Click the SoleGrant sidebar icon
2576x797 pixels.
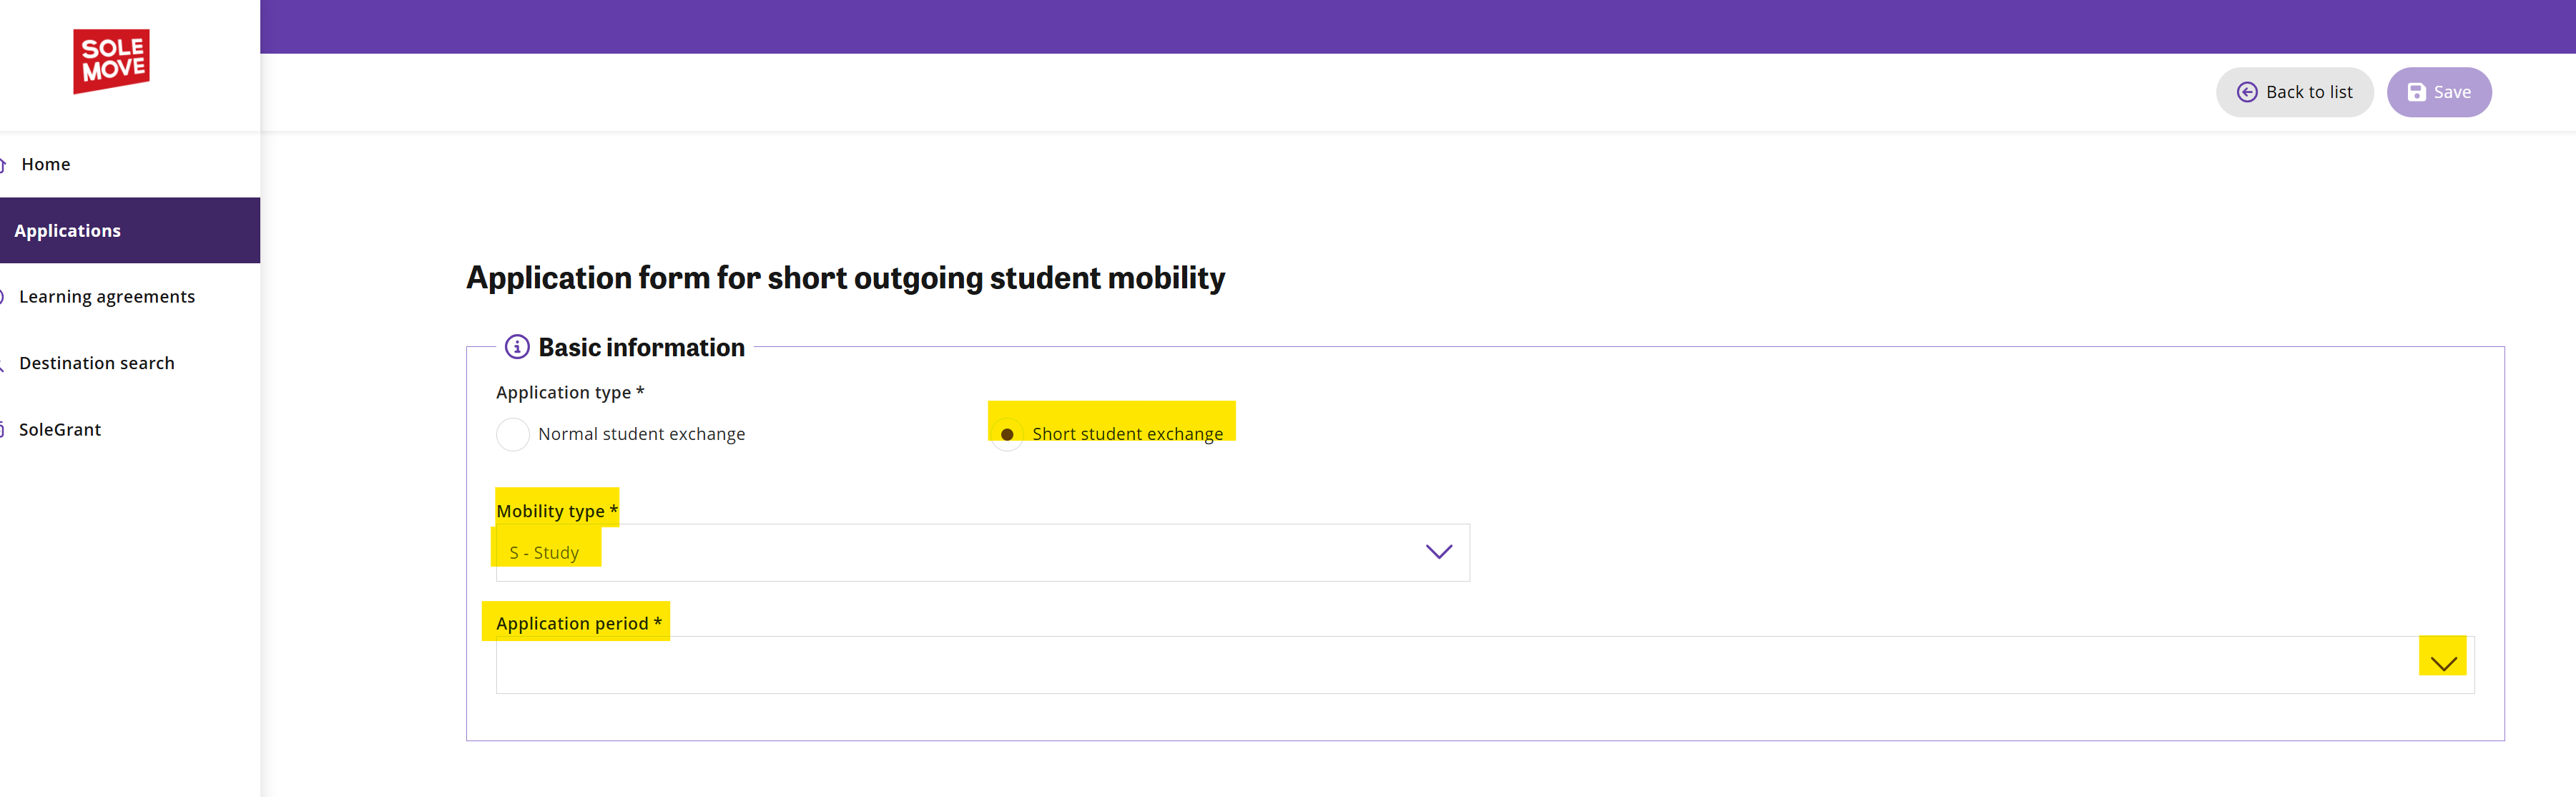point(3,430)
